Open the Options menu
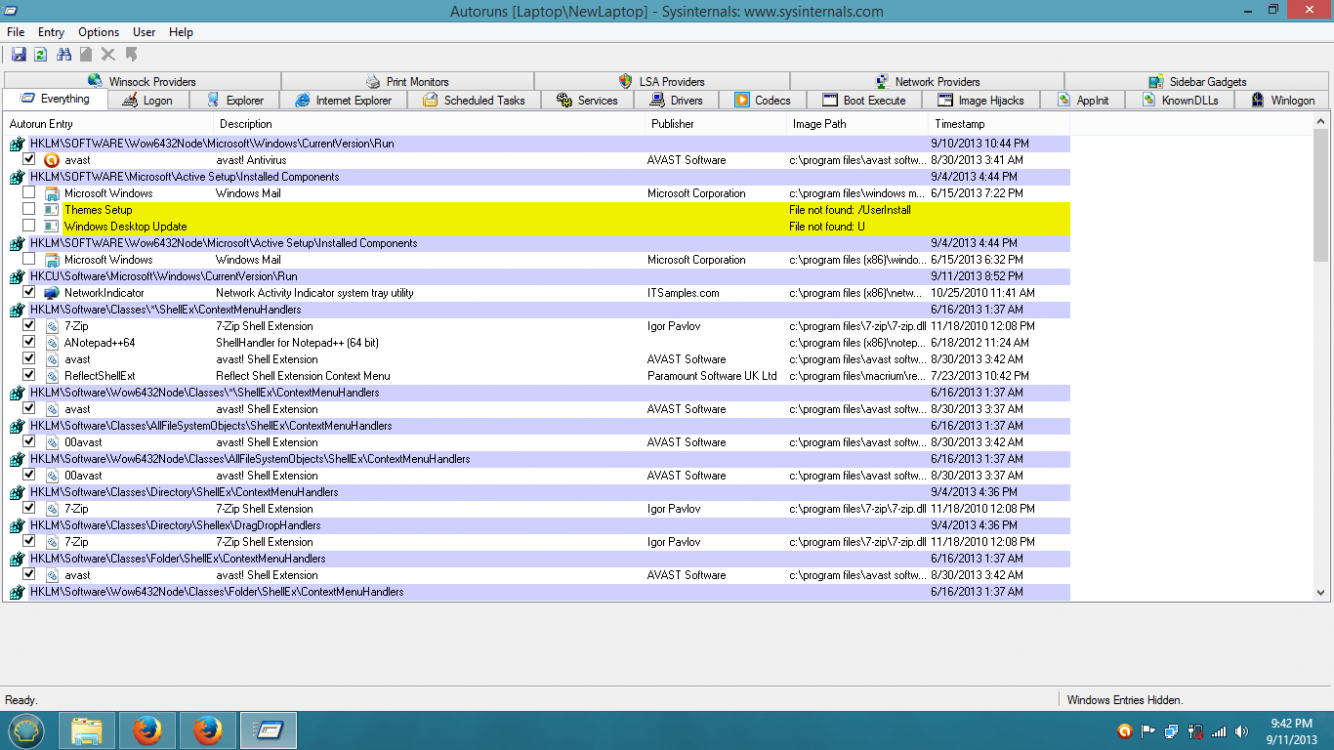This screenshot has height=750, width=1334. coord(99,32)
